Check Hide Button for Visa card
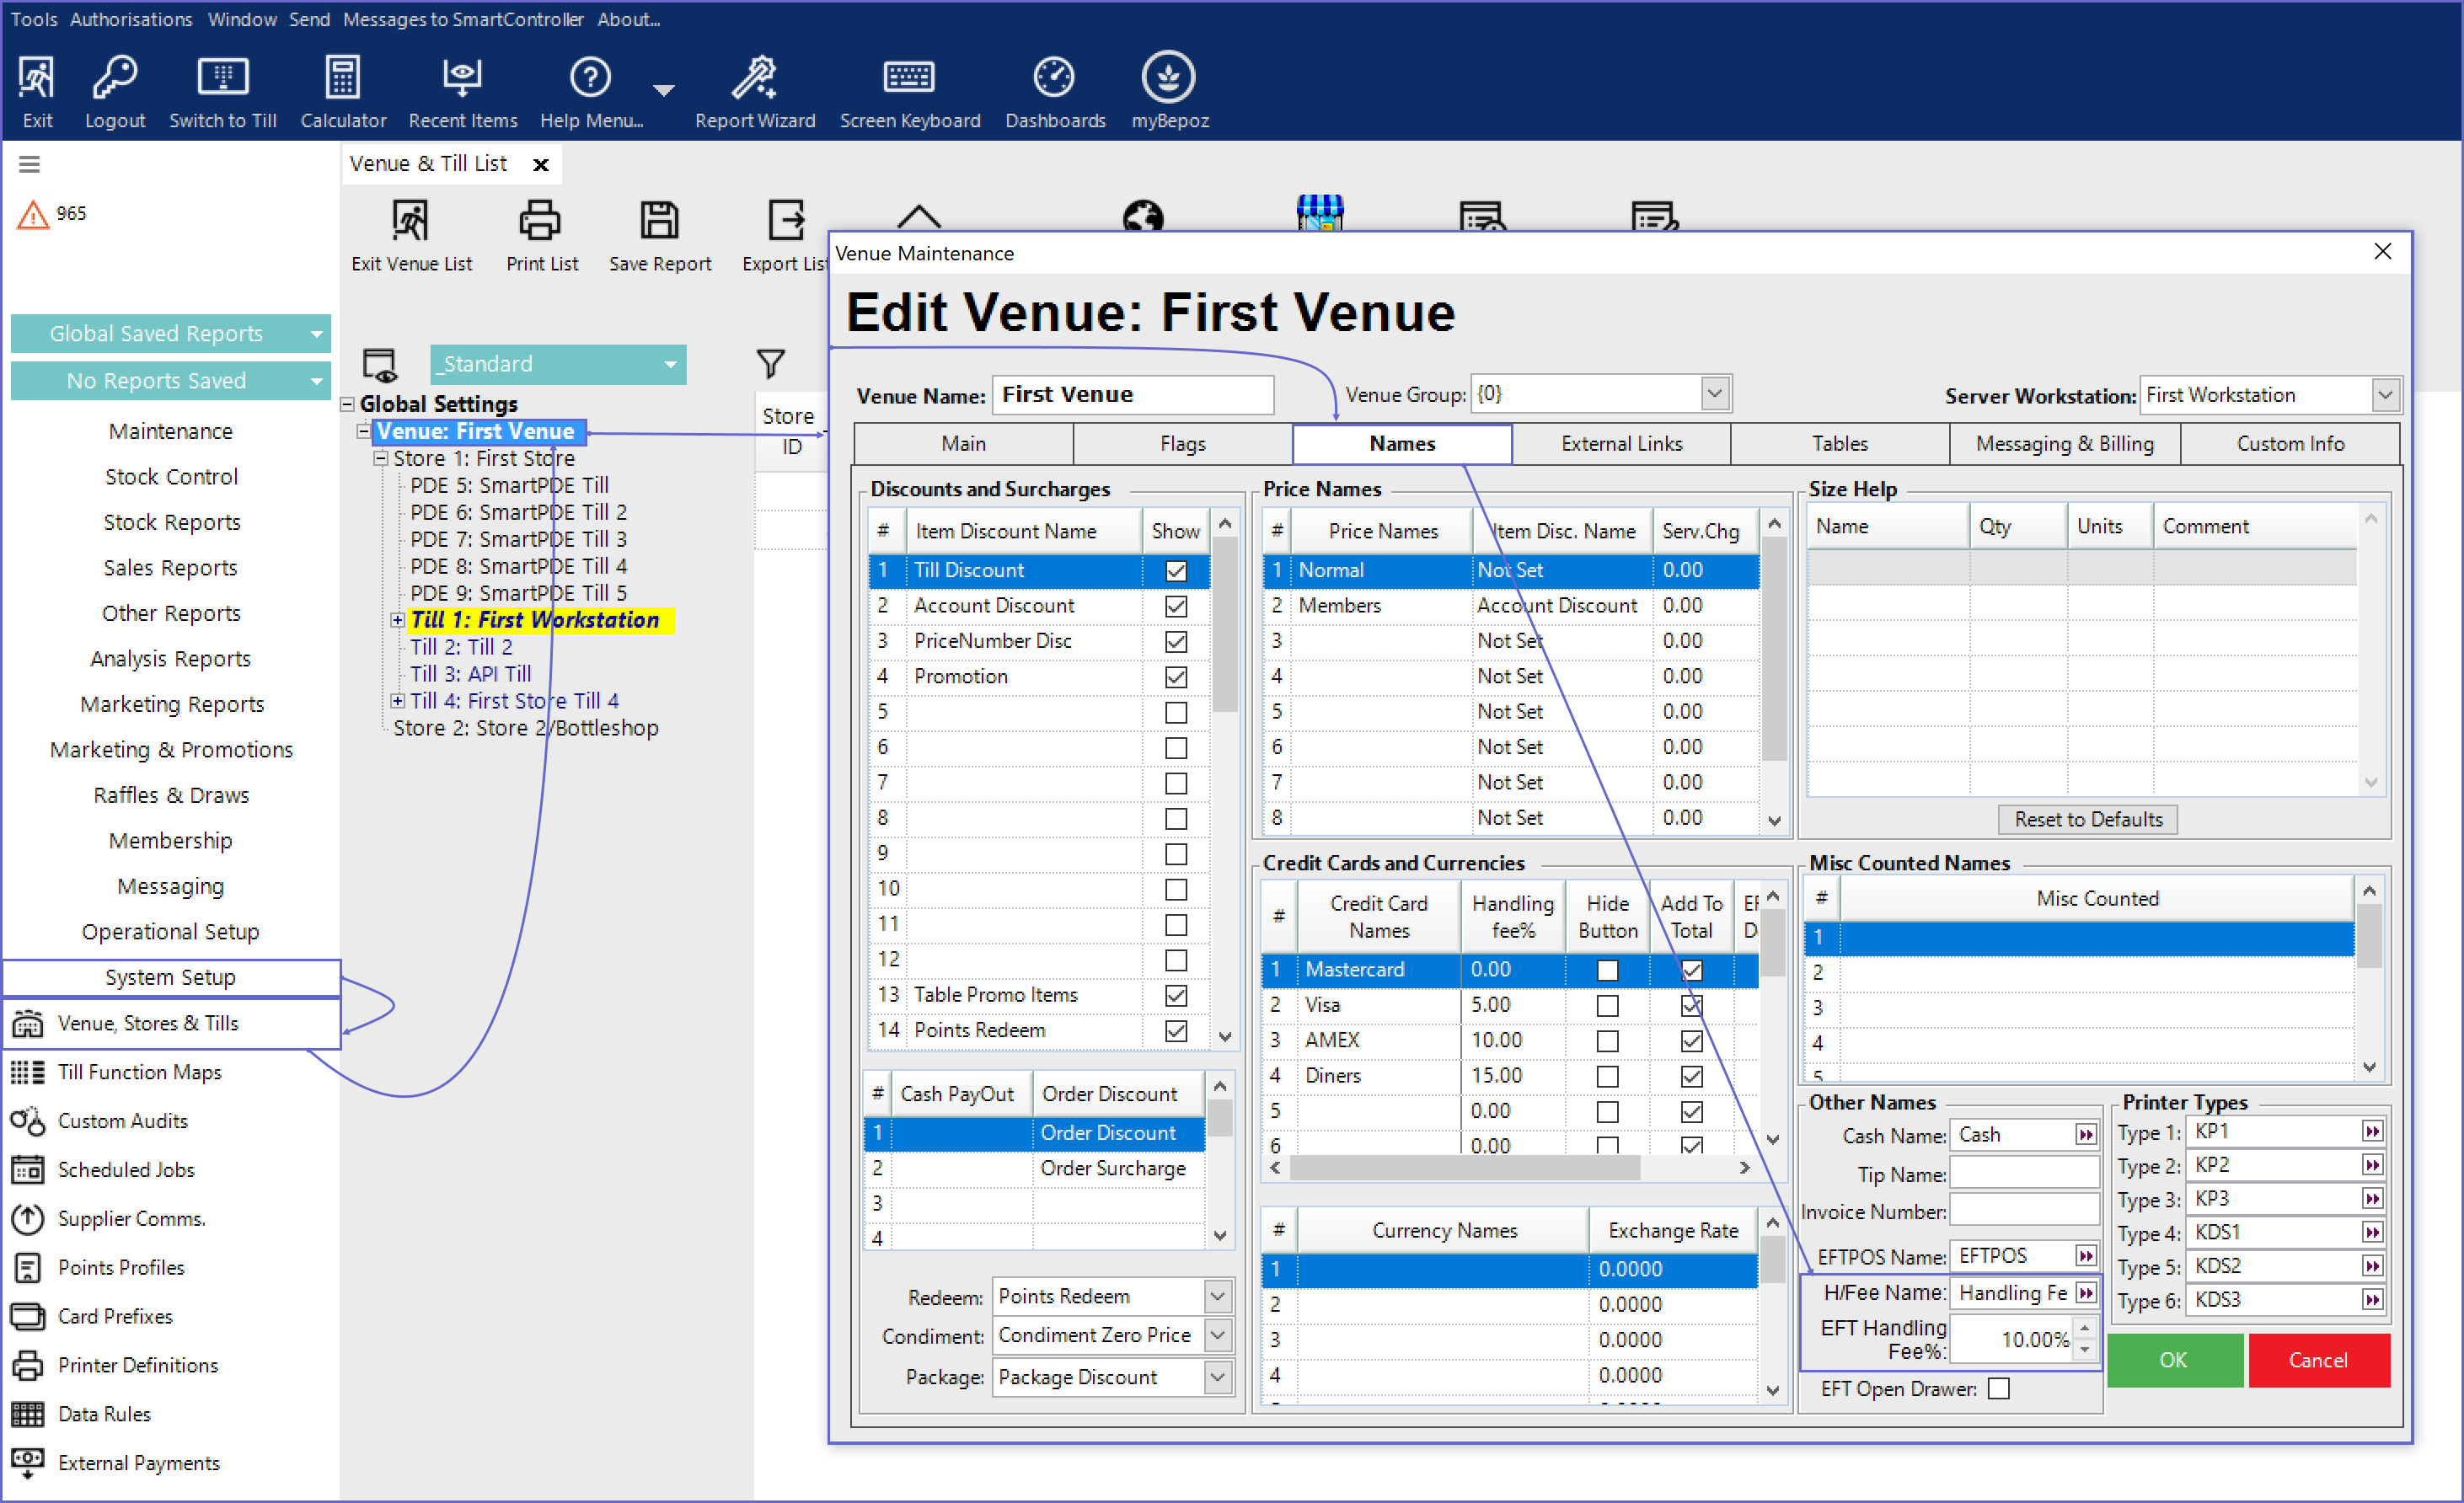The image size is (2464, 1503). (x=1607, y=1005)
